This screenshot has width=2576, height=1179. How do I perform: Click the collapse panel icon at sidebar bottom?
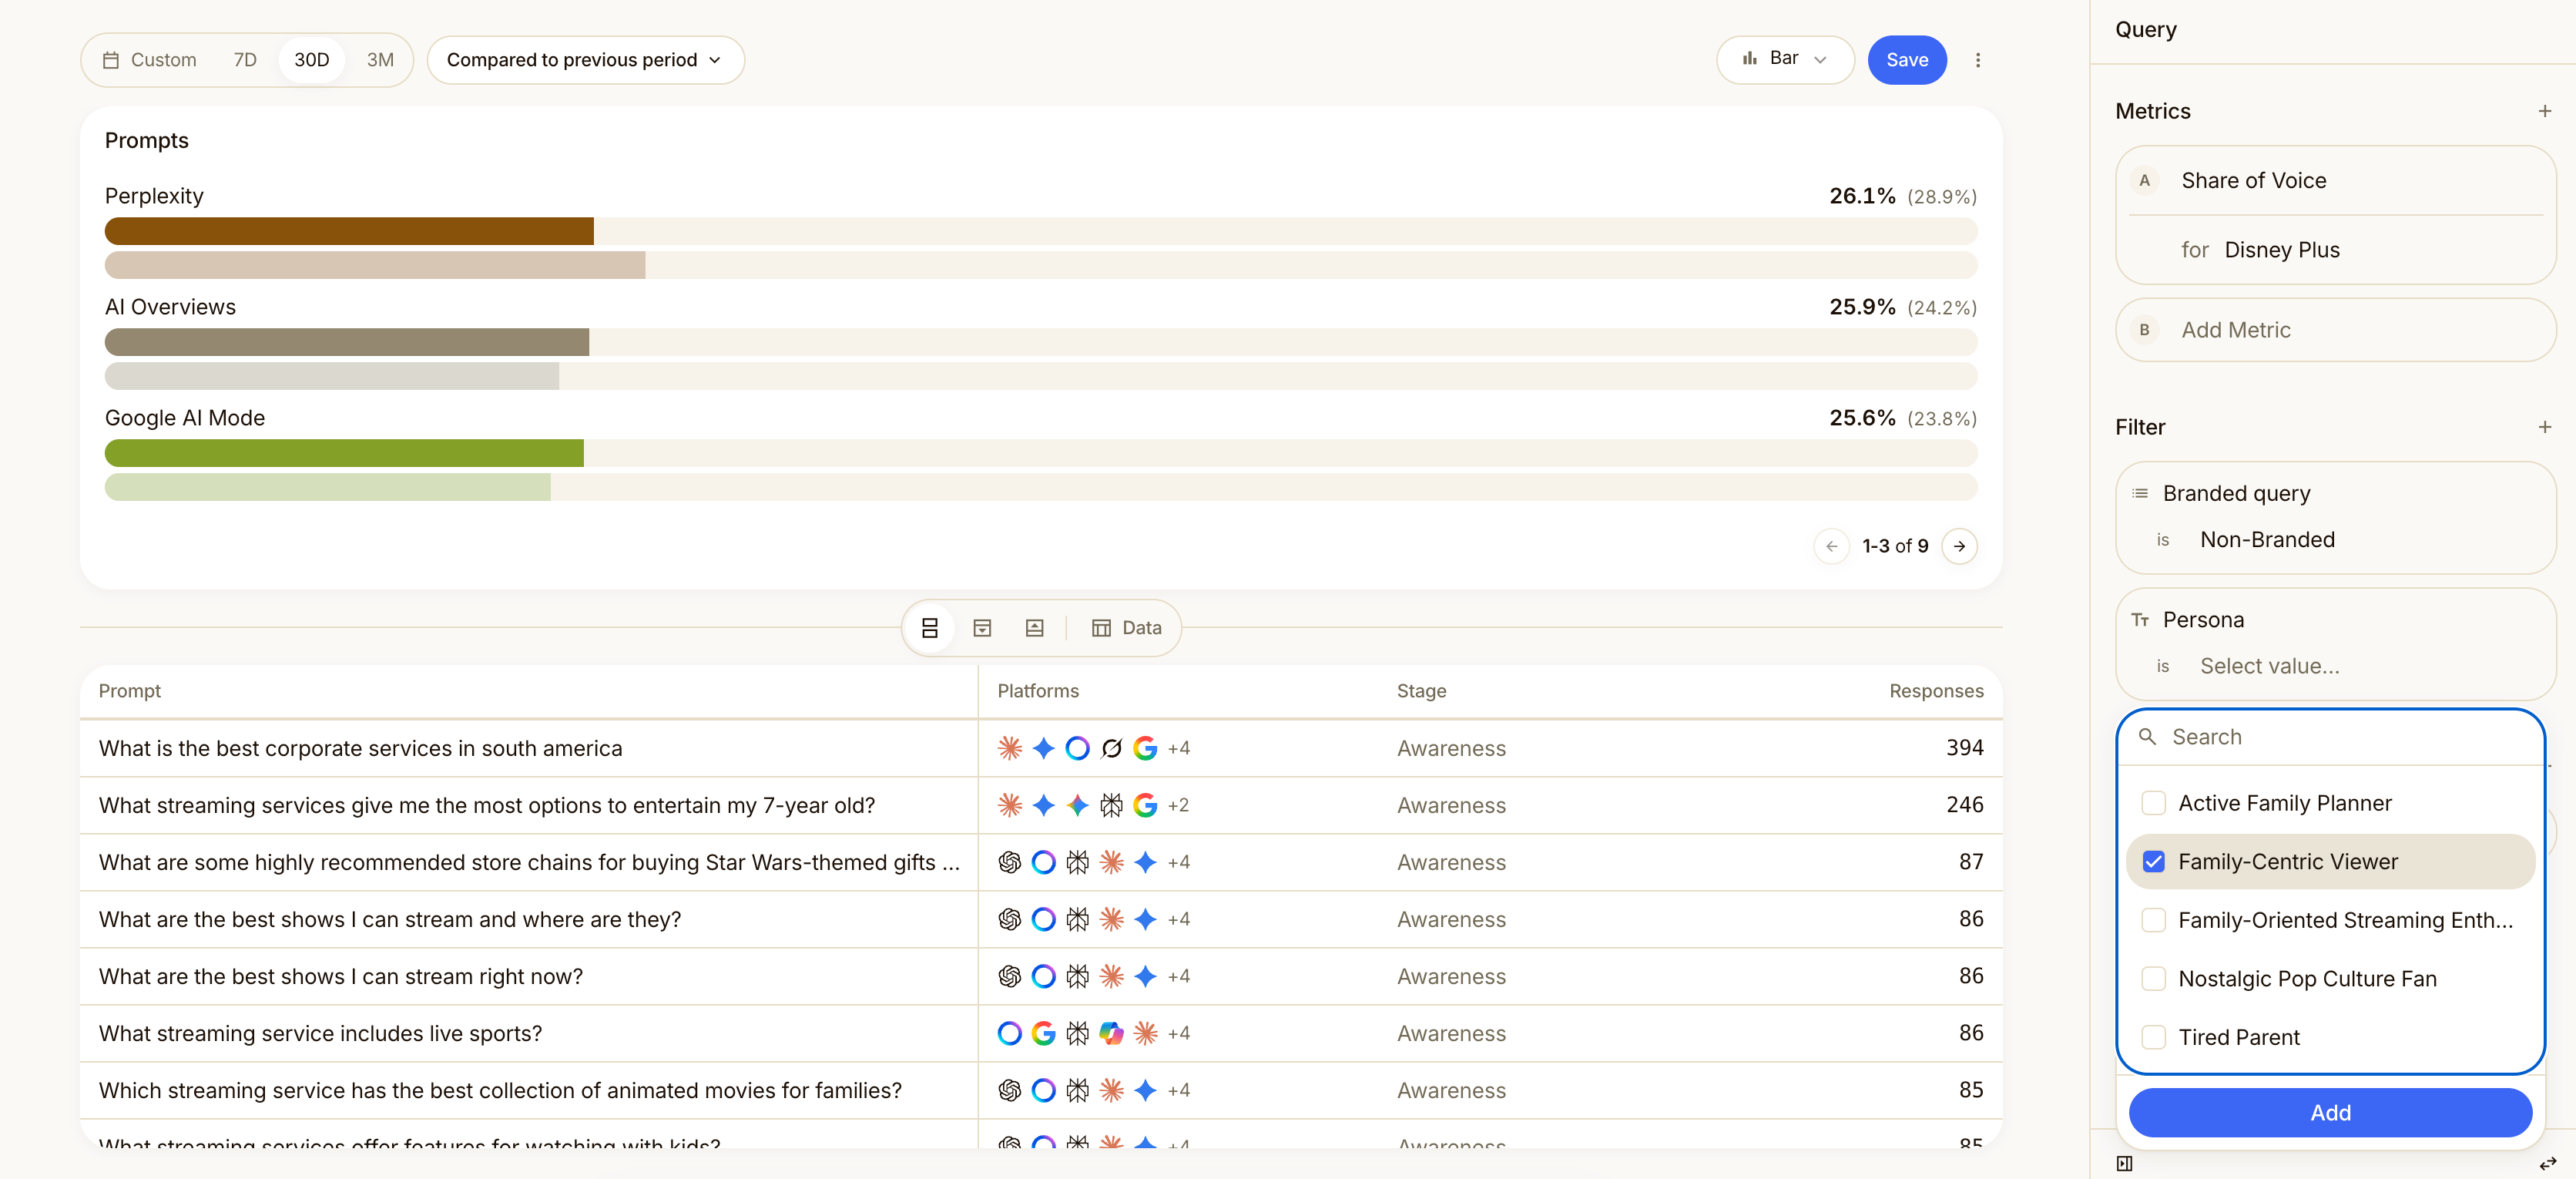(2124, 1163)
